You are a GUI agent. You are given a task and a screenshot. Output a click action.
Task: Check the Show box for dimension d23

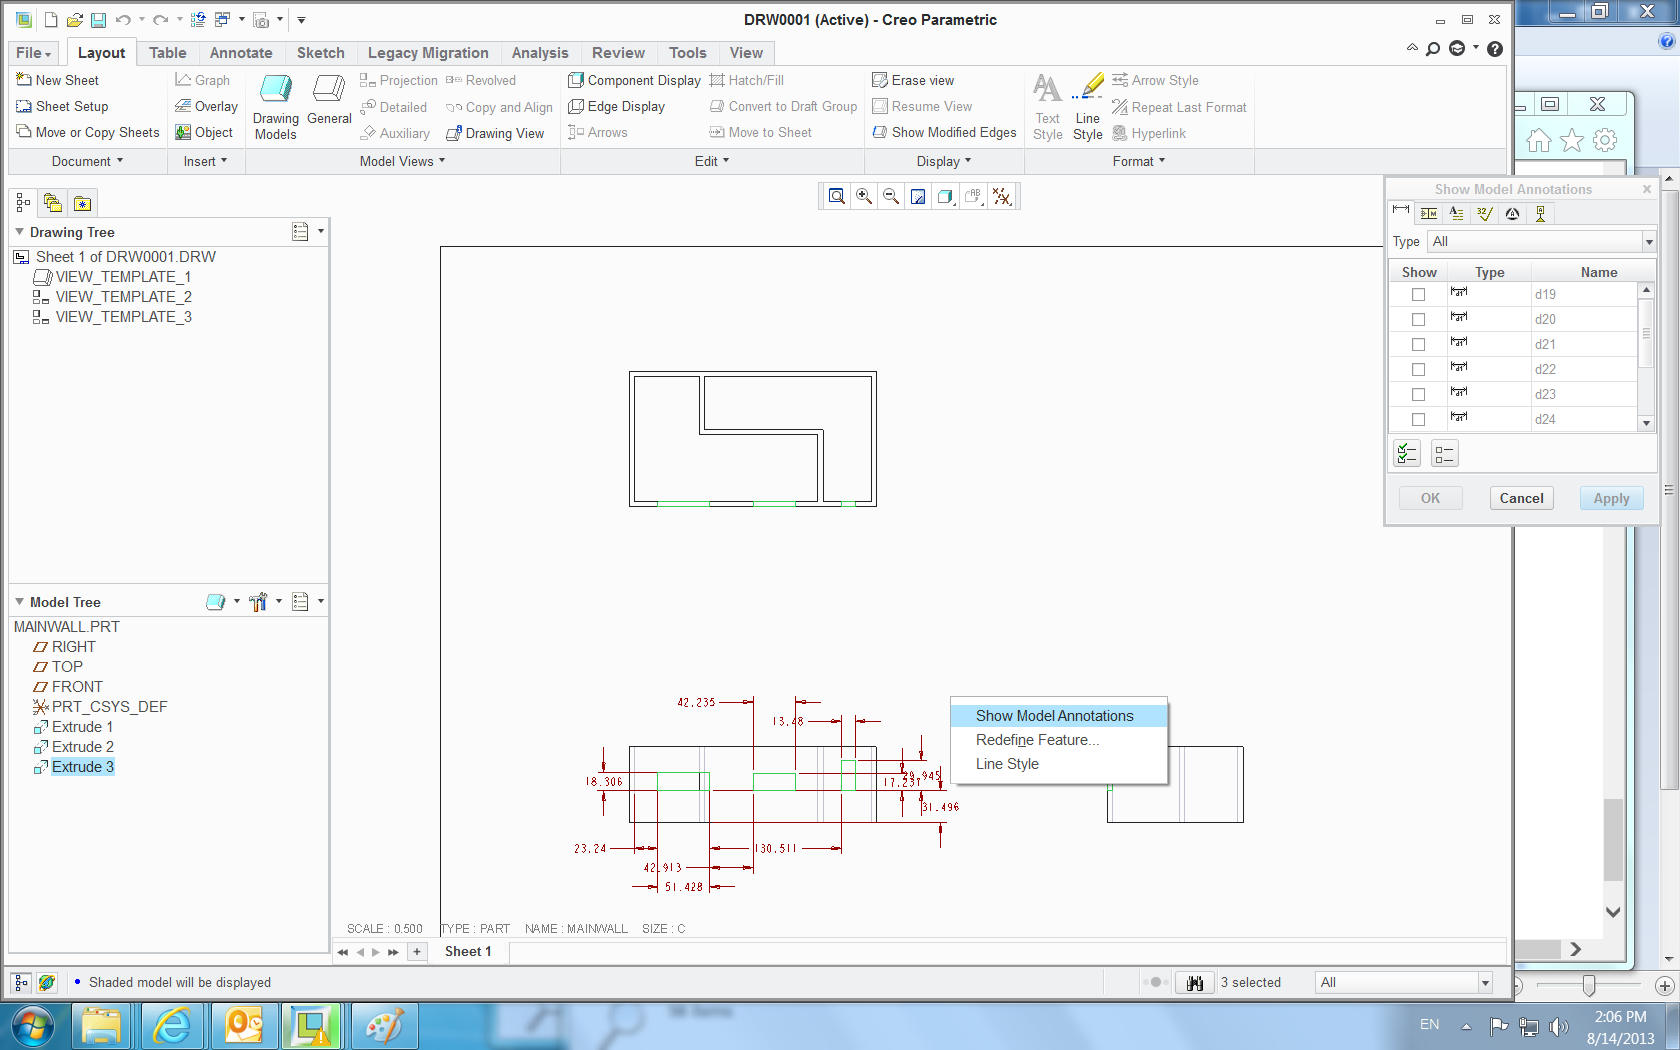coord(1418,395)
